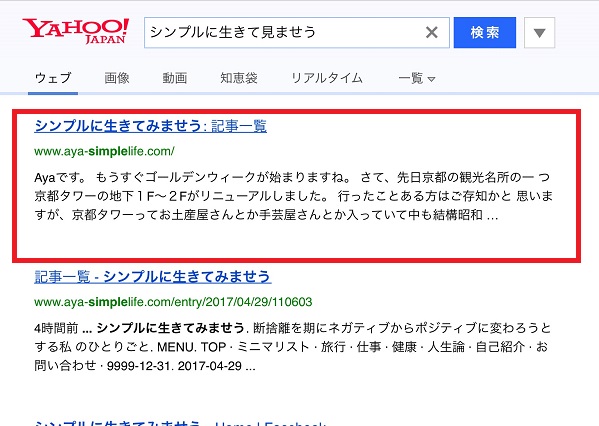Click the snippet text starting with 4時間前
Viewport: 599px width, 426px height.
pos(293,347)
